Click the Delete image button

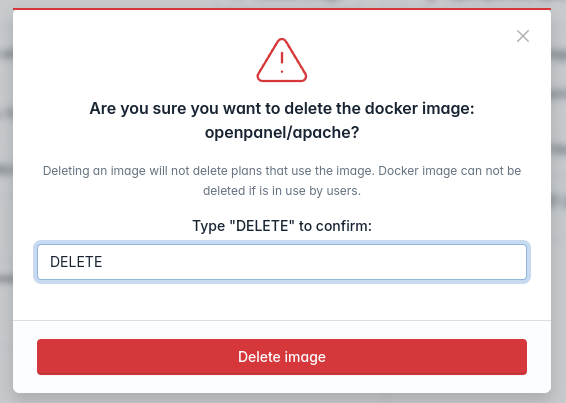coord(282,357)
